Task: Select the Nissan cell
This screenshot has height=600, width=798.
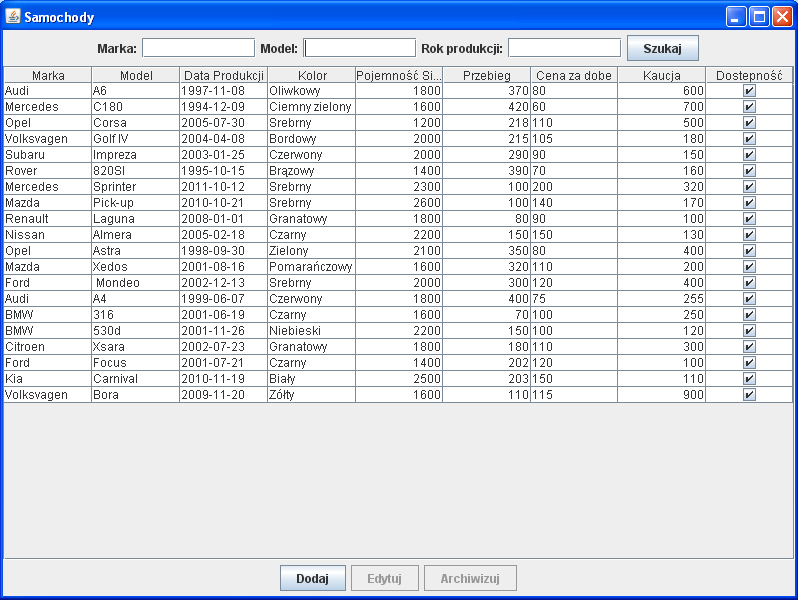Action: [x=48, y=235]
